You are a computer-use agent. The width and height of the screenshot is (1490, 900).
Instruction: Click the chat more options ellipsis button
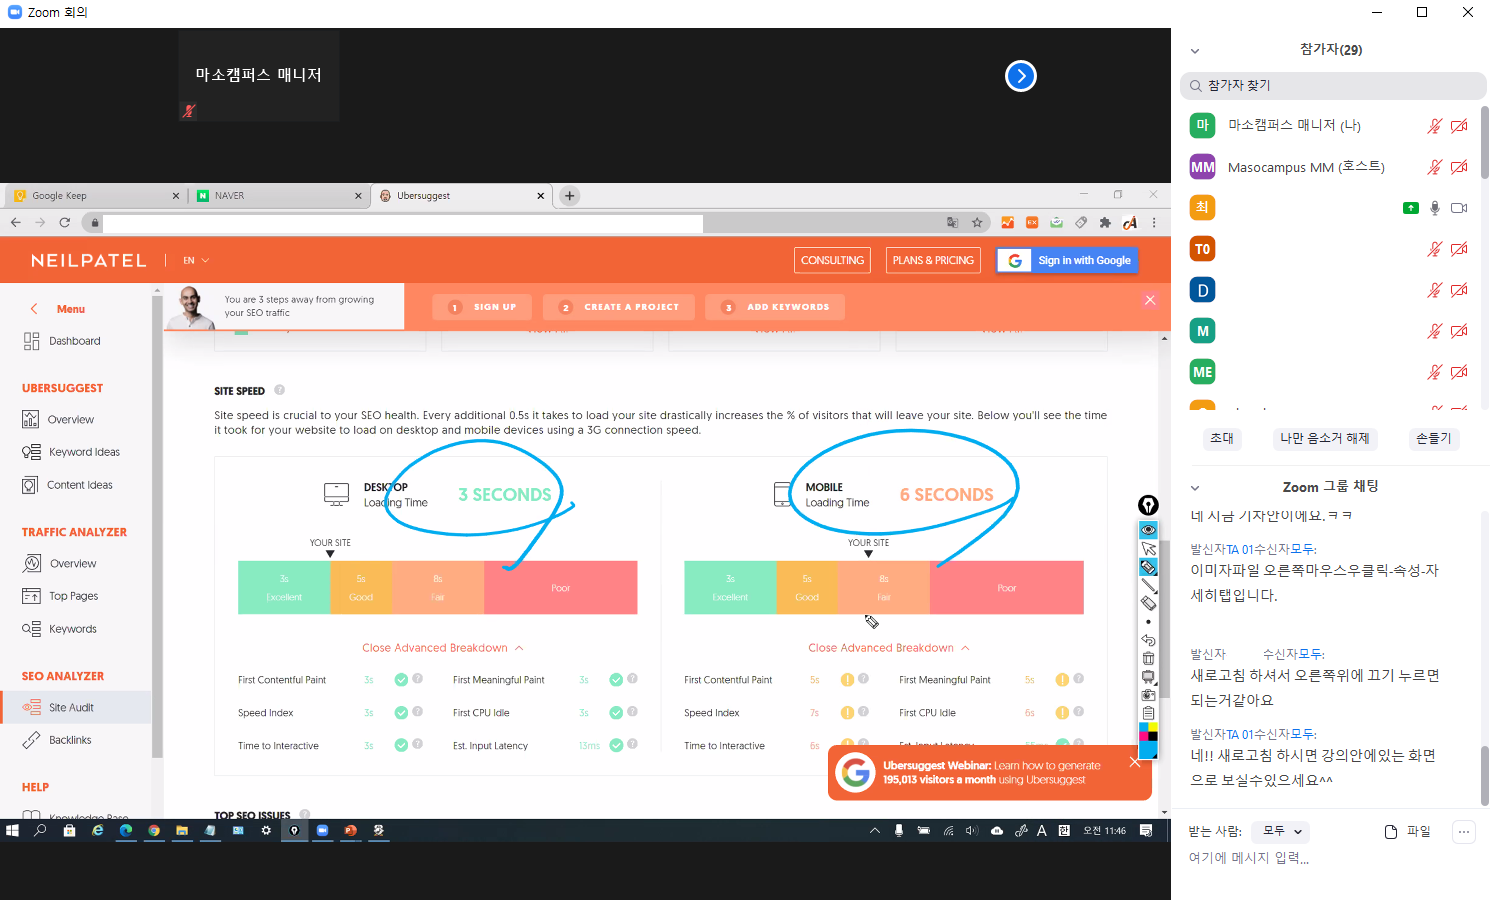pyautogui.click(x=1463, y=832)
